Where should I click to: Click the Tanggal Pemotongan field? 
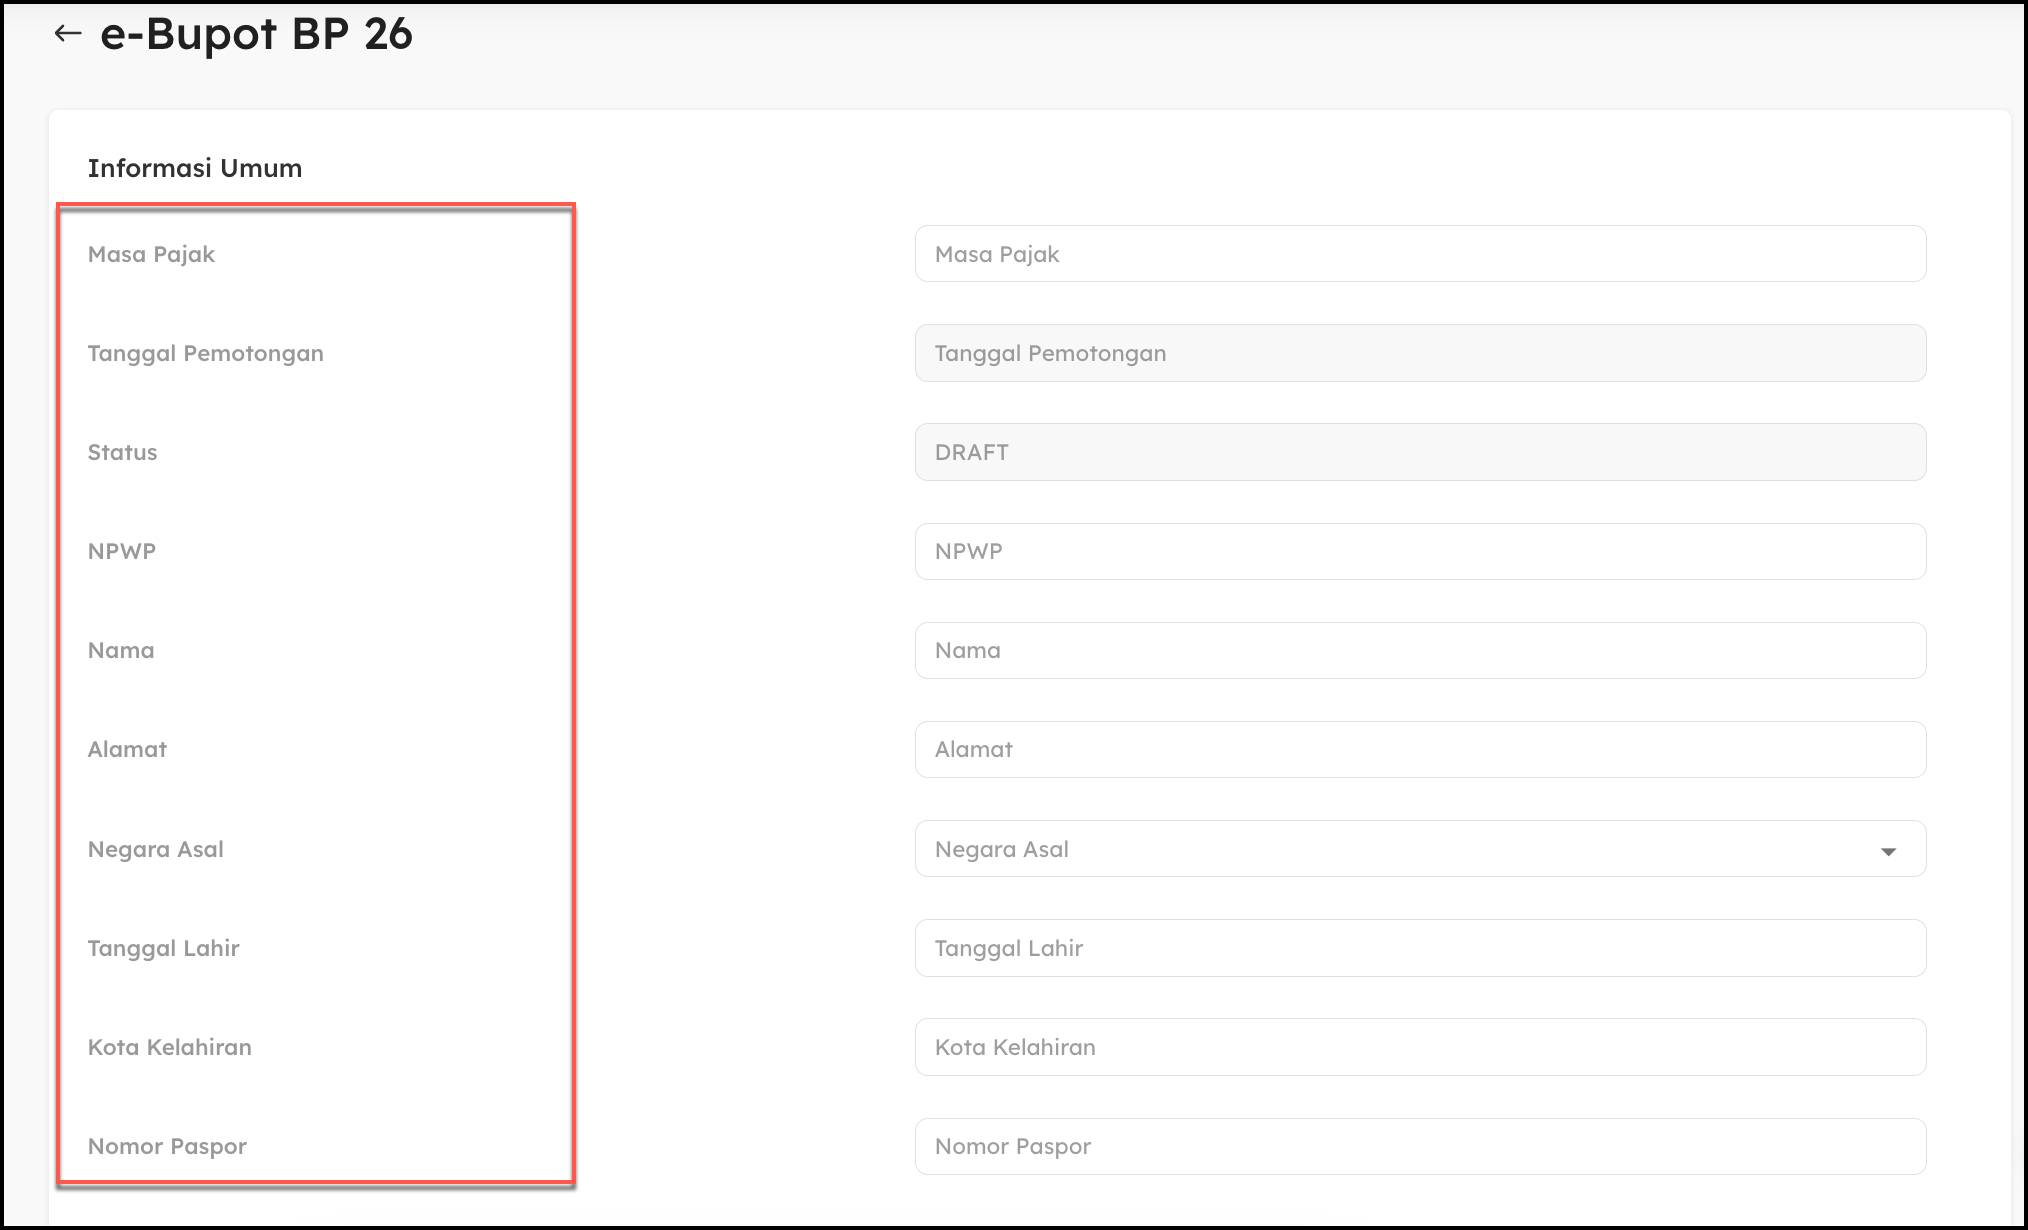(x=1419, y=353)
